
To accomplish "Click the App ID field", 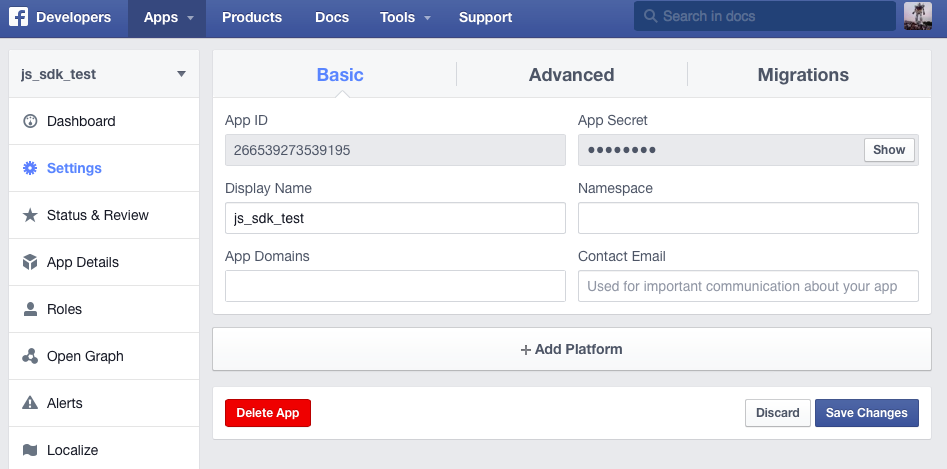I will [x=395, y=150].
